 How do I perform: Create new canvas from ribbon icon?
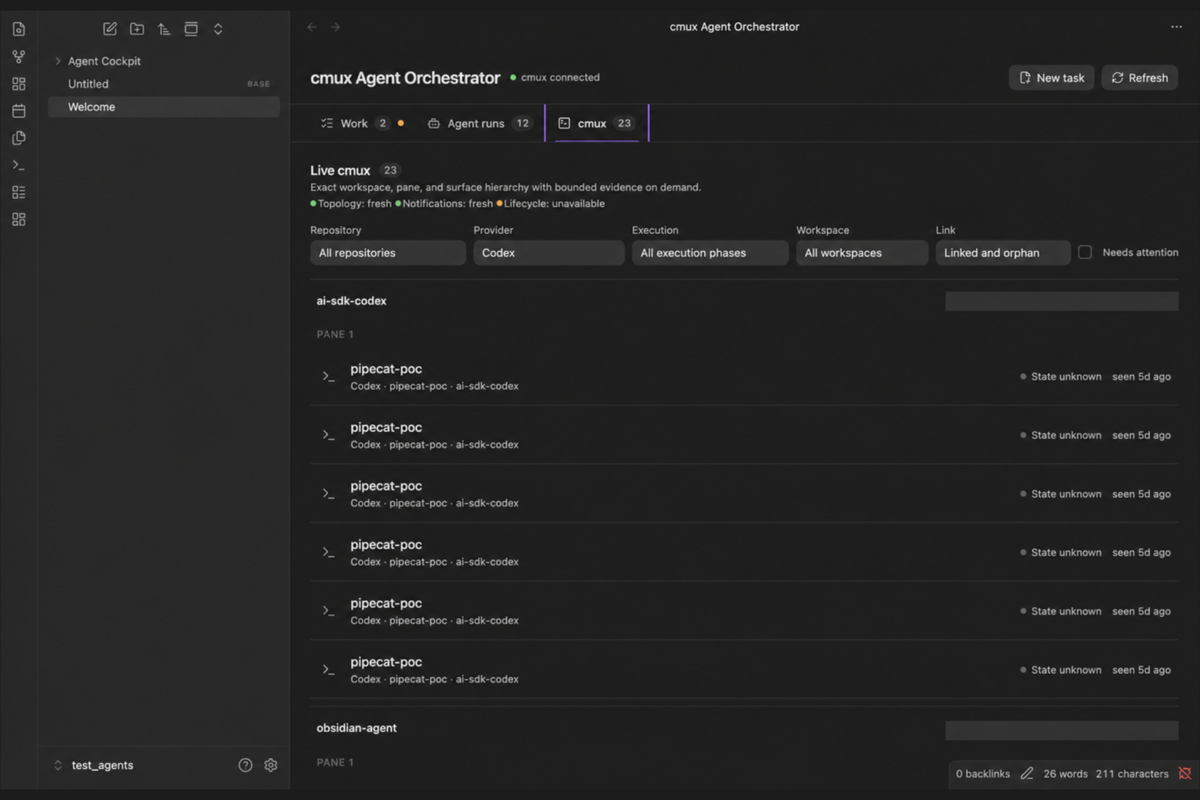pos(18,84)
